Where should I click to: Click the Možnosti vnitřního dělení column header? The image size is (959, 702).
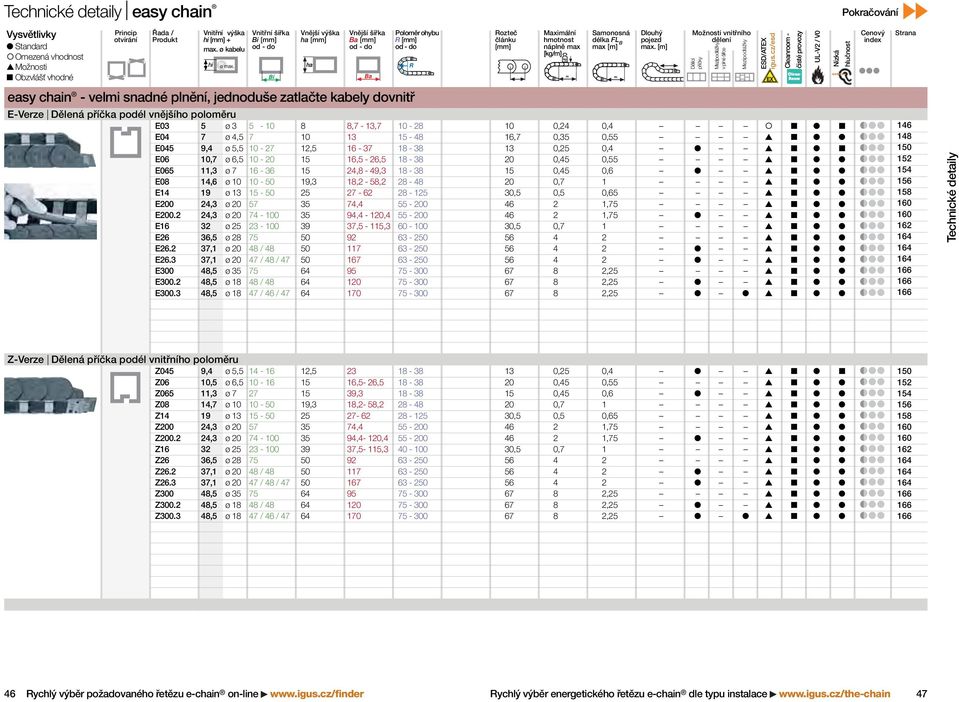(x=721, y=36)
